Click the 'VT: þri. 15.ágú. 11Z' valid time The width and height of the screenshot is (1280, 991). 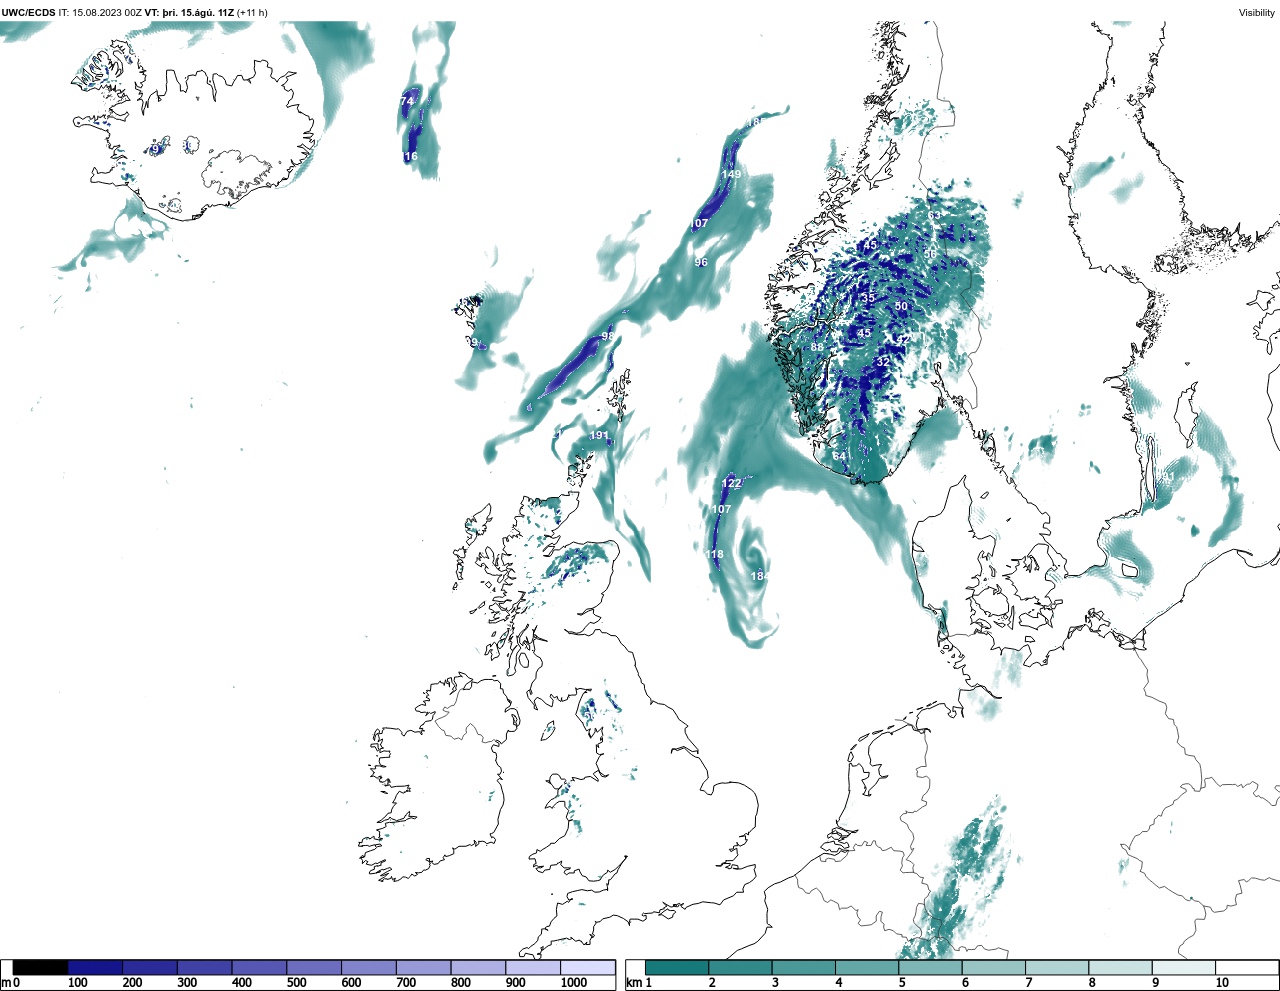click(189, 13)
